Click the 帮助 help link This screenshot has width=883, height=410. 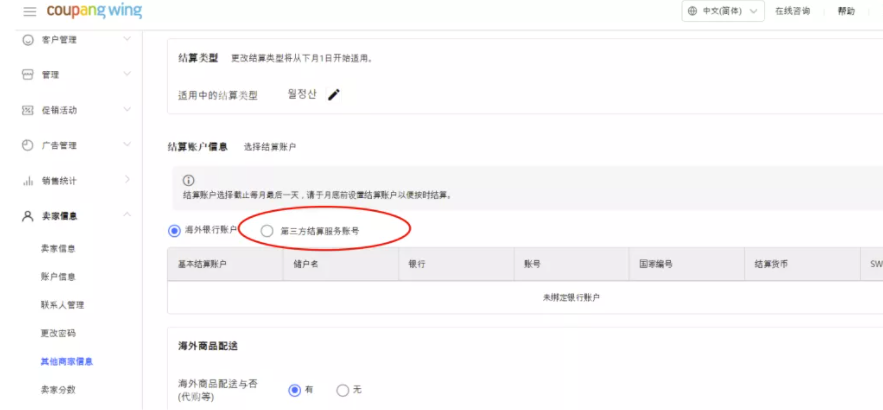[846, 11]
